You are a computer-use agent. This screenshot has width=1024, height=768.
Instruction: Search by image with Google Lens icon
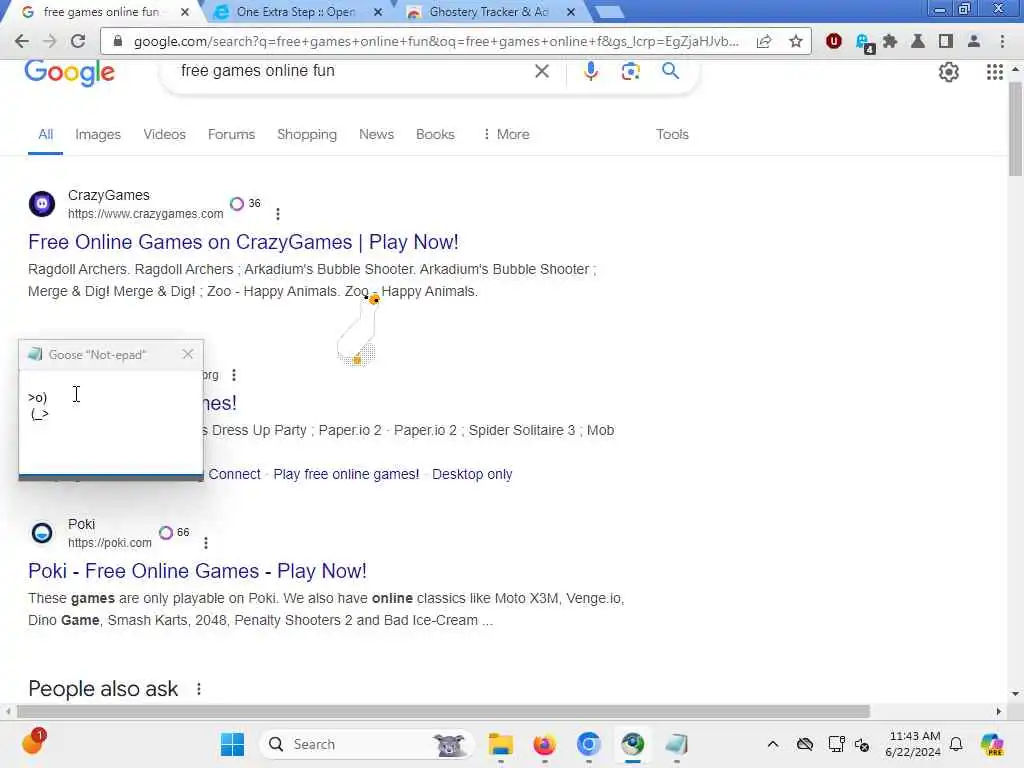pyautogui.click(x=630, y=71)
